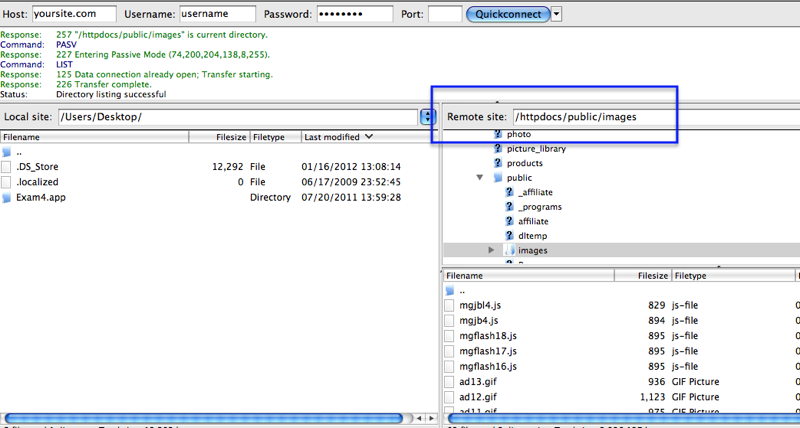Click the public folder icon
The width and height of the screenshot is (800, 428).
[498, 178]
